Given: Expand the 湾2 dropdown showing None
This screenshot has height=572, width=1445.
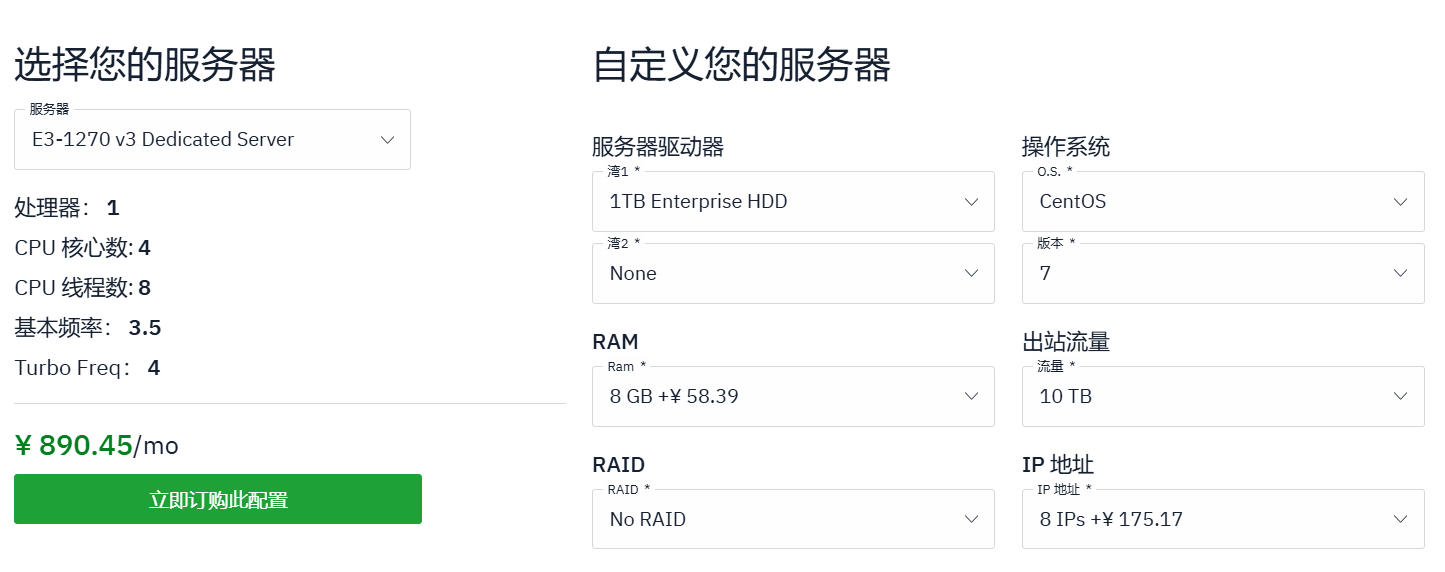Looking at the screenshot, I should click(780, 274).
